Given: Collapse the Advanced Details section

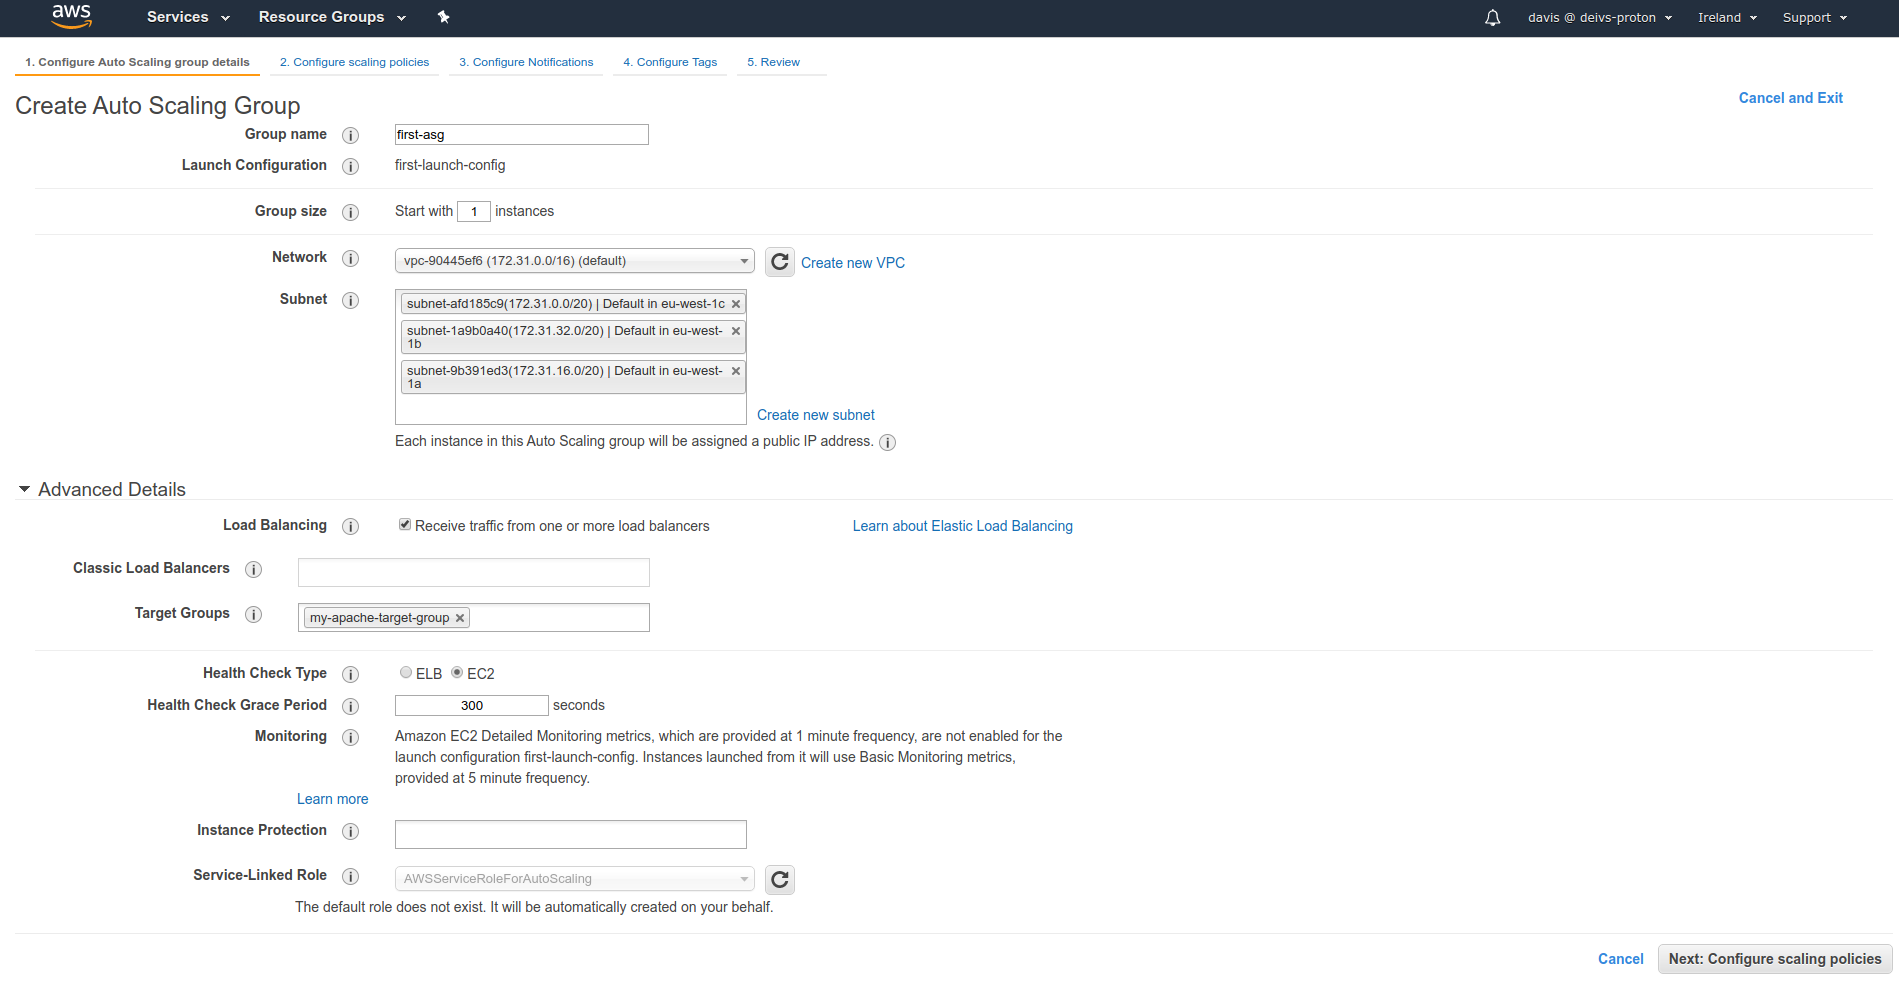Looking at the screenshot, I should pos(102,489).
